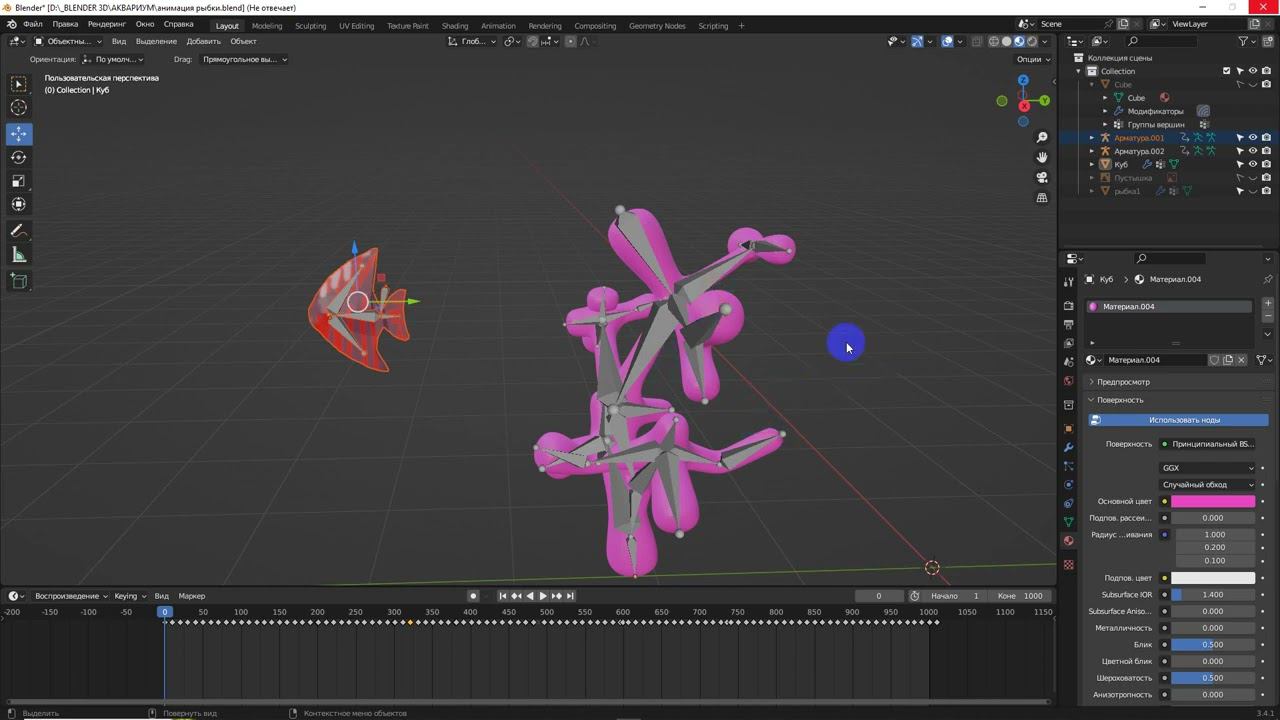Hide Арматура.002 with its eye icon
The height and width of the screenshot is (720, 1280).
coord(1253,151)
